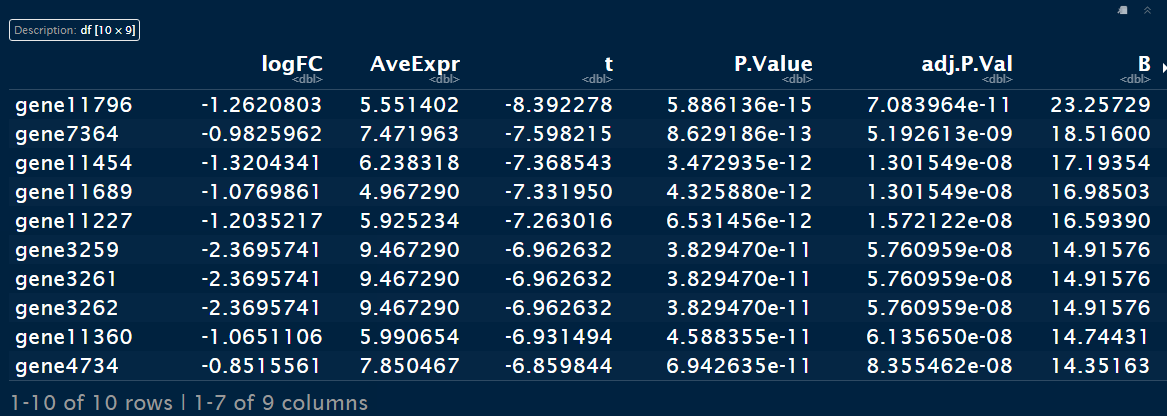Image resolution: width=1167 pixels, height=416 pixels.
Task: Select row gene11796
Action: (x=71, y=103)
